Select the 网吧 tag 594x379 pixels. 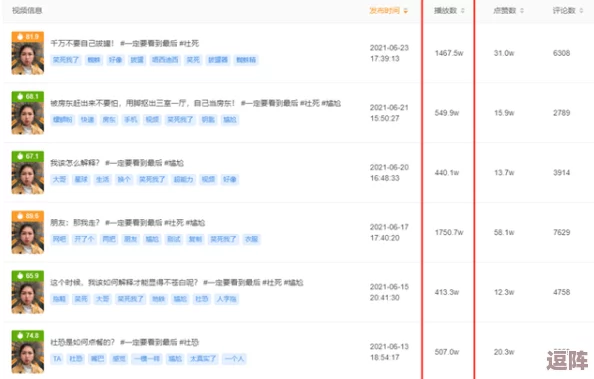pyautogui.click(x=59, y=239)
